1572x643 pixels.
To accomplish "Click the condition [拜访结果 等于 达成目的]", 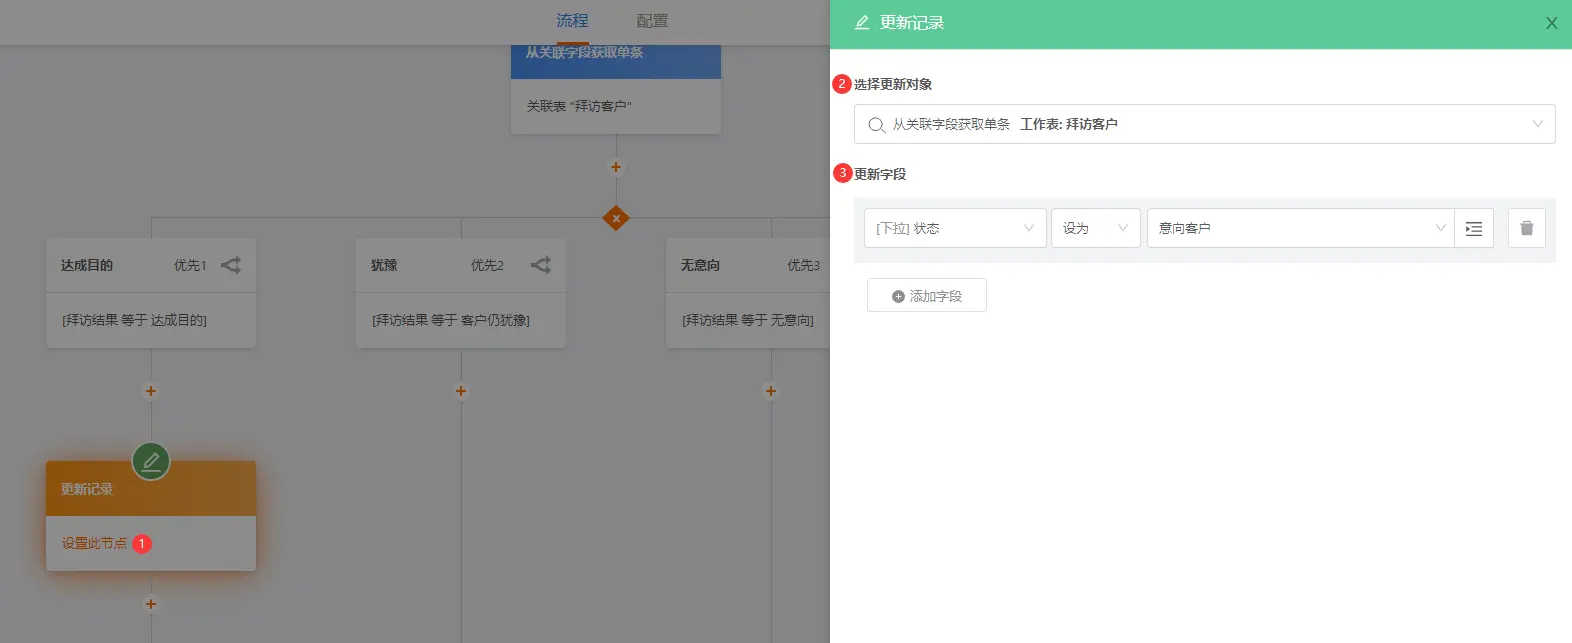I will click(134, 320).
